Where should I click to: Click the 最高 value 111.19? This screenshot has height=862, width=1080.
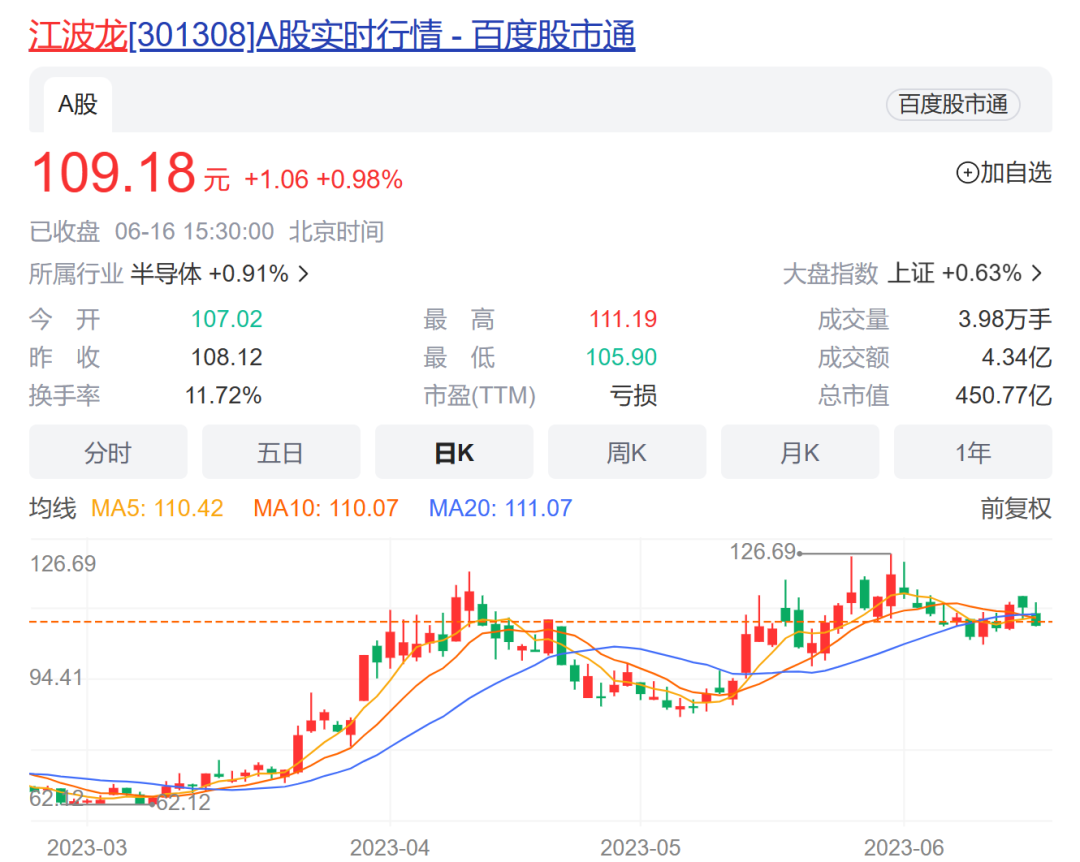click(x=623, y=319)
